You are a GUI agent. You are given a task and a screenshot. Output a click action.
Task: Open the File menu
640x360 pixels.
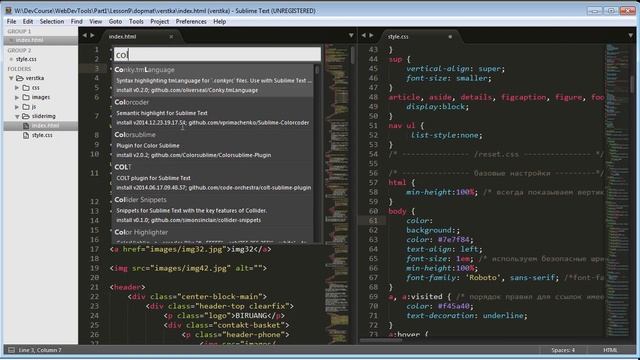tap(11, 21)
